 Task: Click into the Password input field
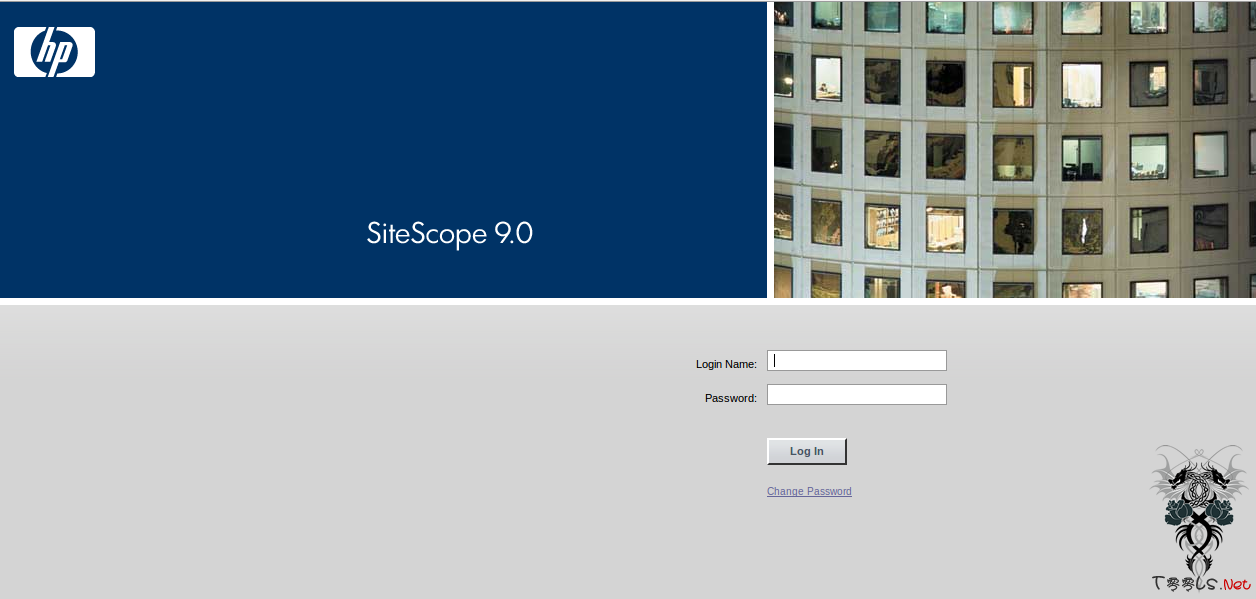856,395
